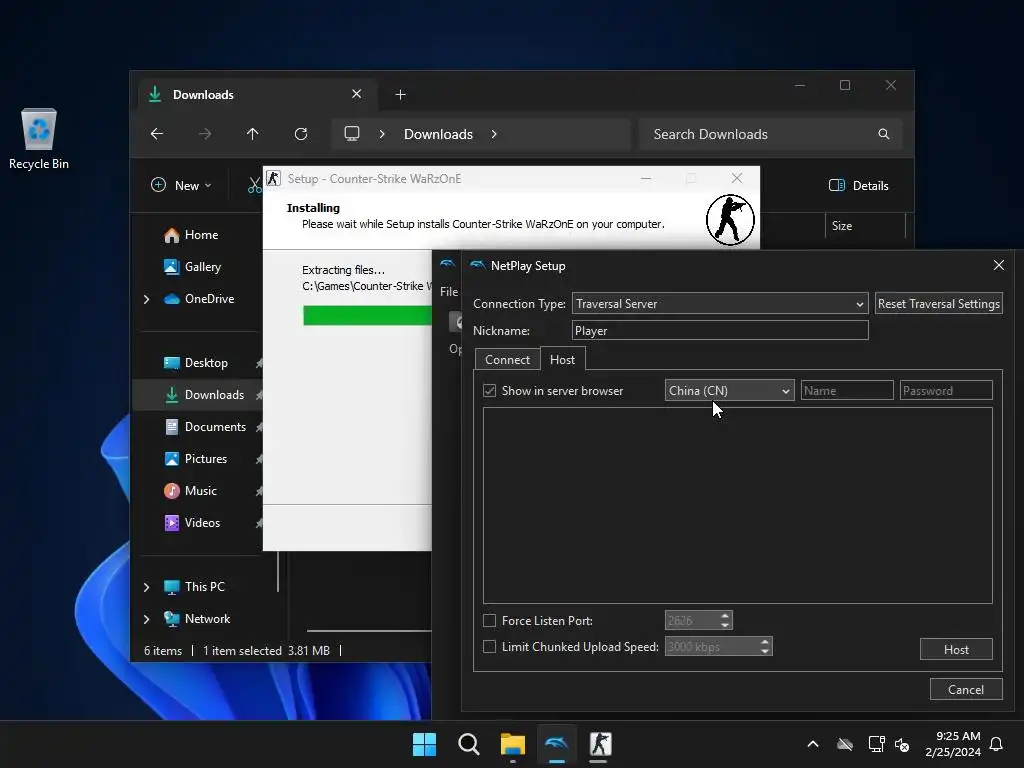The height and width of the screenshot is (768, 1024).
Task: Open the notifications bell
Action: (997, 744)
